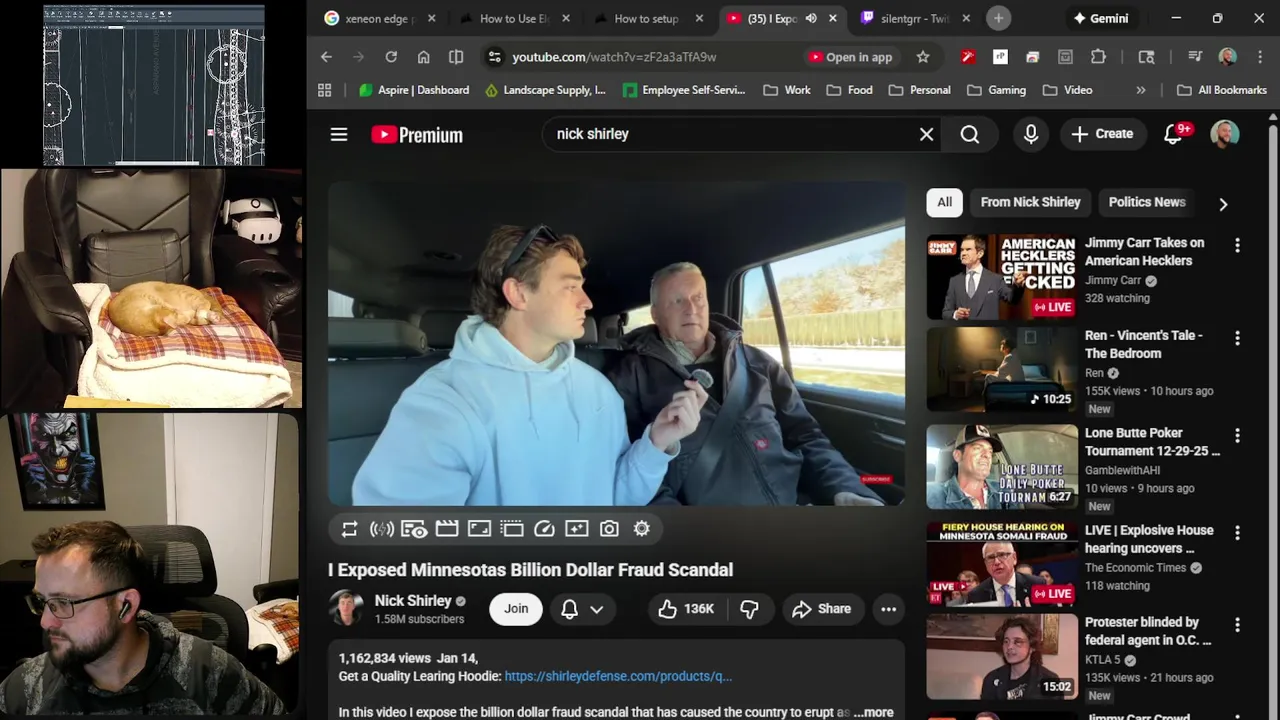The width and height of the screenshot is (1280, 720).
Task: Expand hidden bookmarks with double chevron
Action: click(x=1141, y=90)
